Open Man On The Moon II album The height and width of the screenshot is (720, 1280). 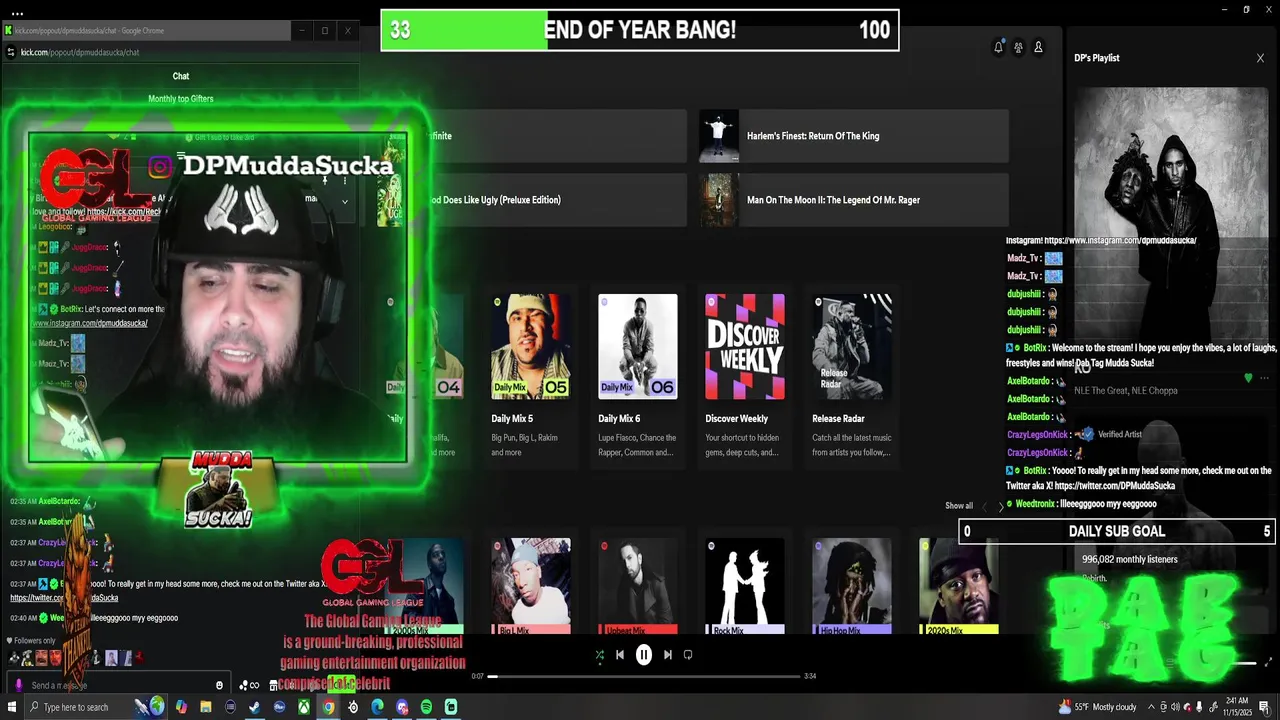pos(854,200)
